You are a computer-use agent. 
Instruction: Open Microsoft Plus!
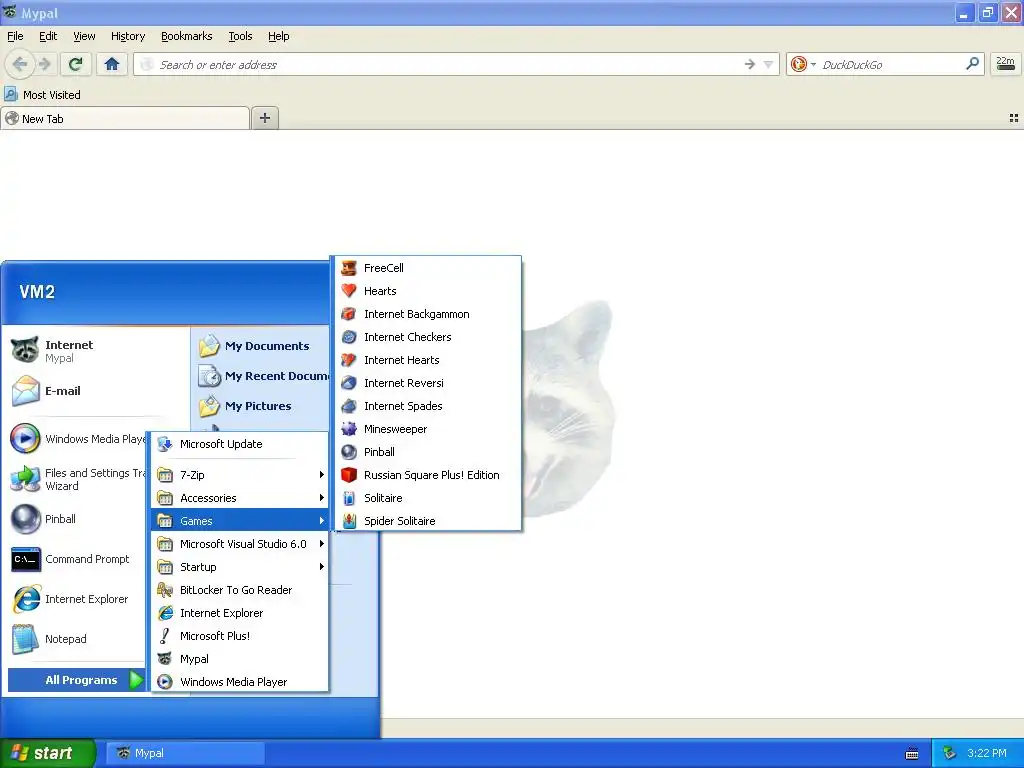(x=240, y=636)
